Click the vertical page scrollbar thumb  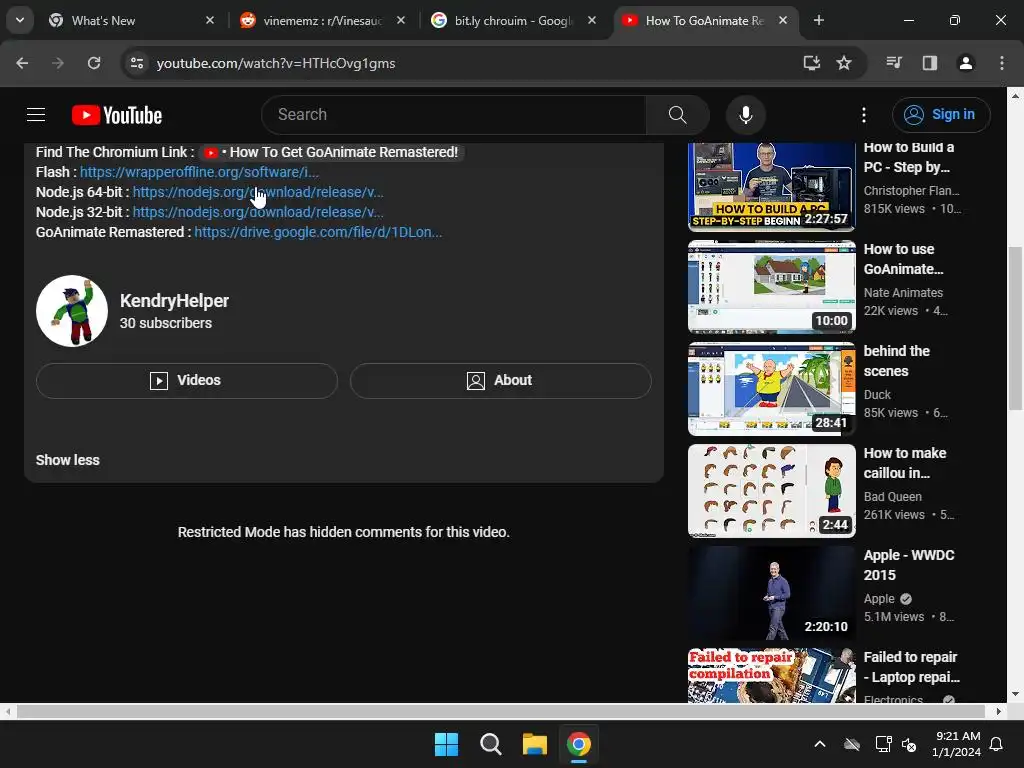click(x=1015, y=328)
